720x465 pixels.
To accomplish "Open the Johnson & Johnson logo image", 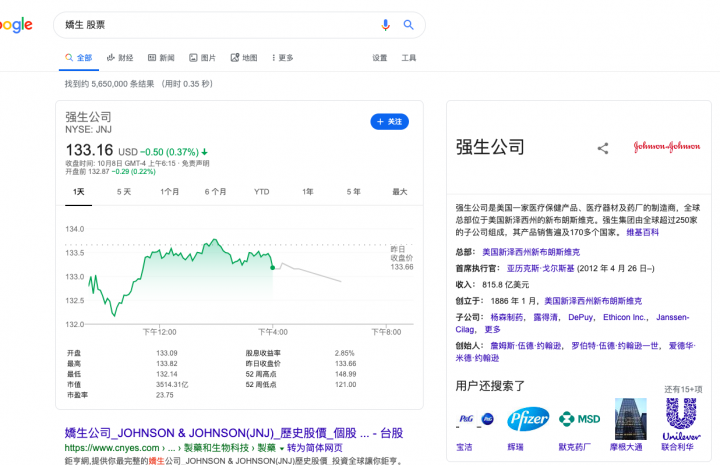I will coord(667,146).
